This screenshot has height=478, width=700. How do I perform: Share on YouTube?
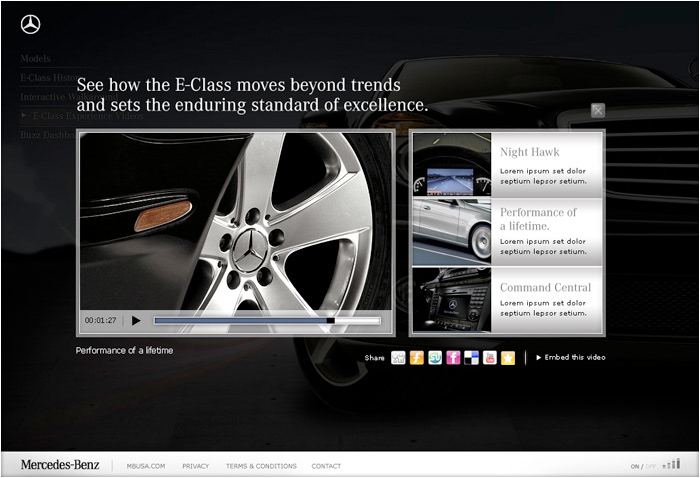coord(490,357)
